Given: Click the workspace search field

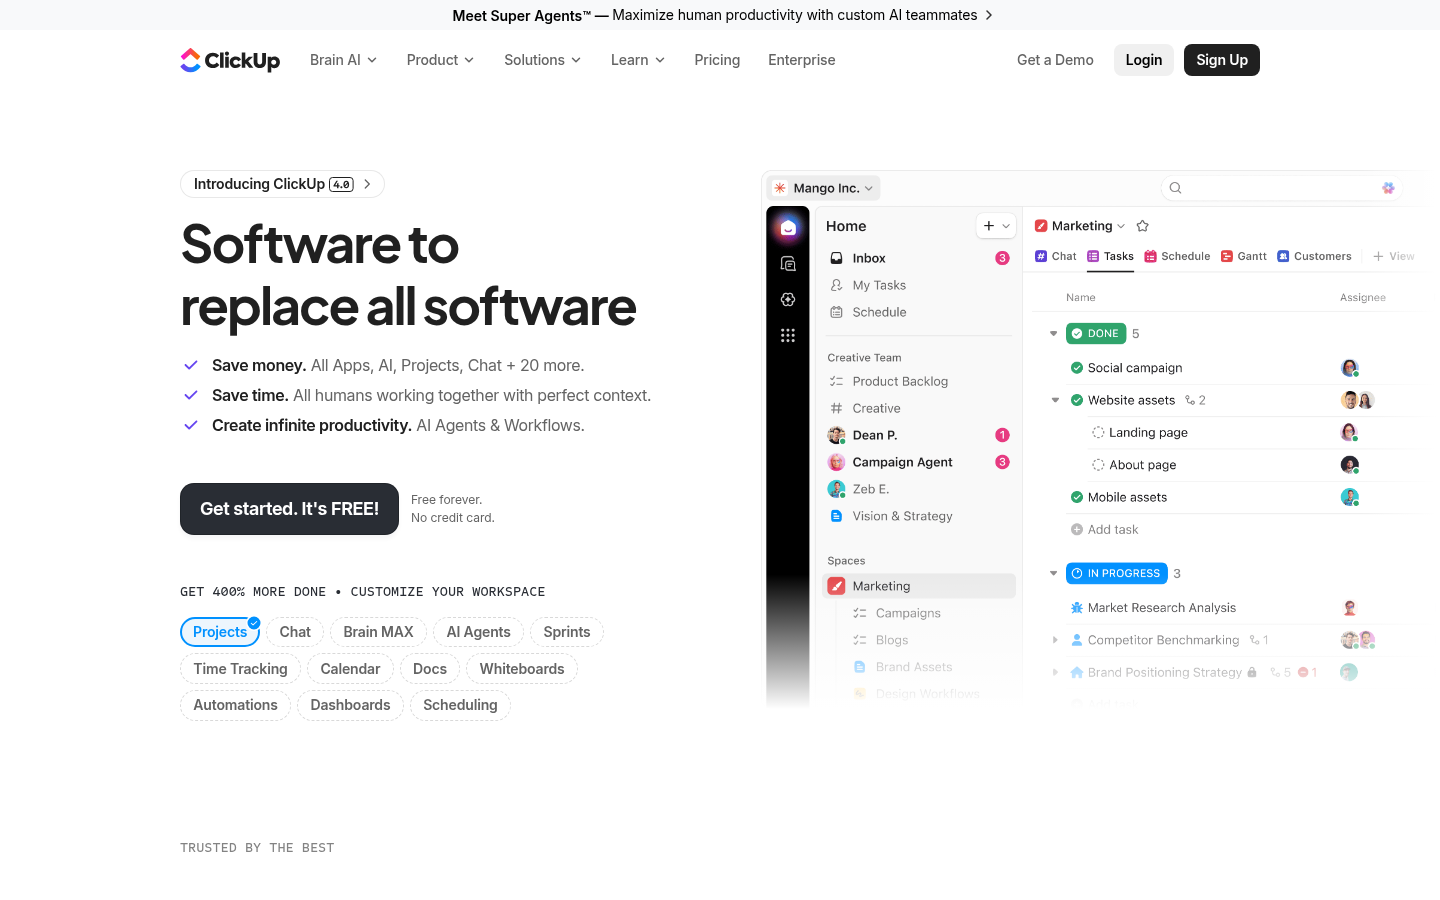Looking at the screenshot, I should coord(1281,188).
